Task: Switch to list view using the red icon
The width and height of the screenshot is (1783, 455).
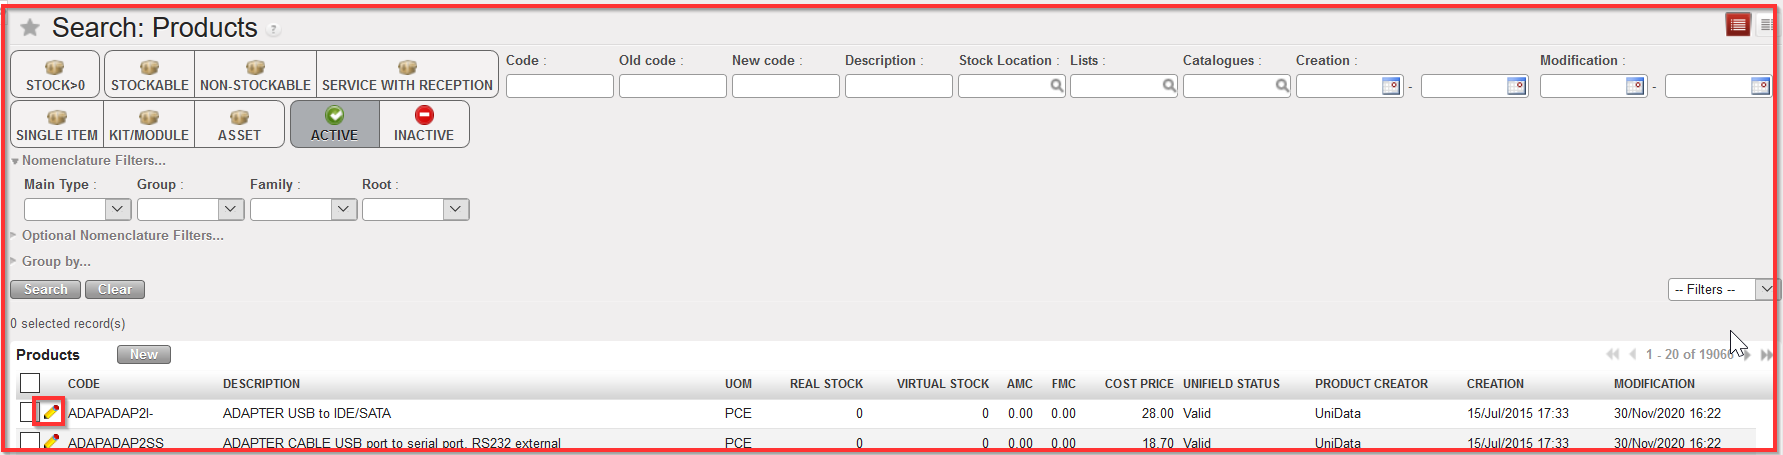Action: tap(1738, 25)
